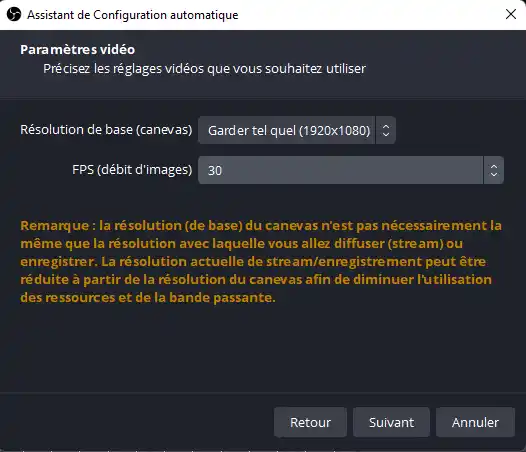The height and width of the screenshot is (452, 526).
Task: Click the Paramètres vidéo heading
Action: click(77, 50)
